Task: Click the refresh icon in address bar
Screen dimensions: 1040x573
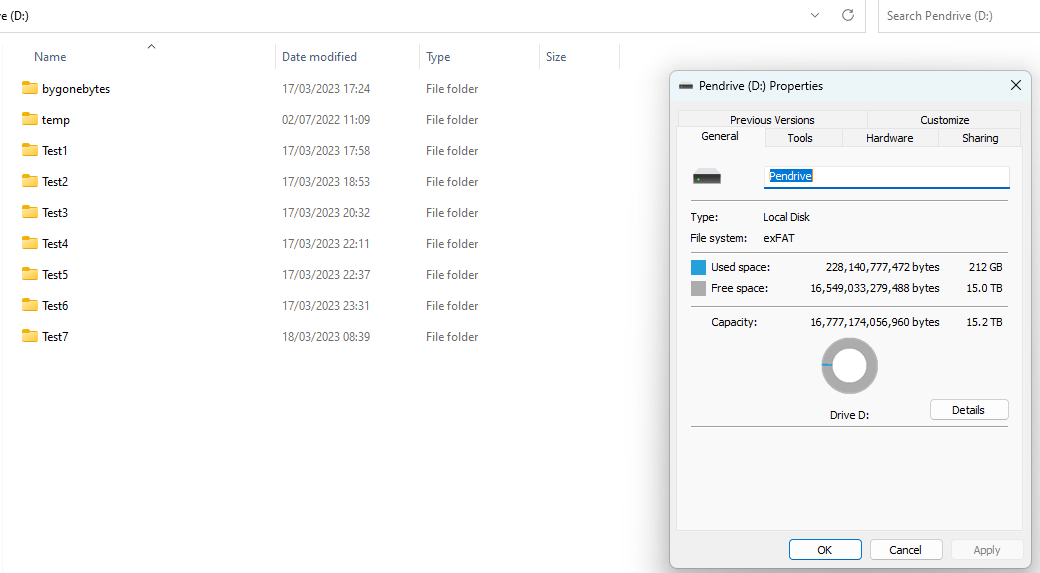Action: click(848, 16)
